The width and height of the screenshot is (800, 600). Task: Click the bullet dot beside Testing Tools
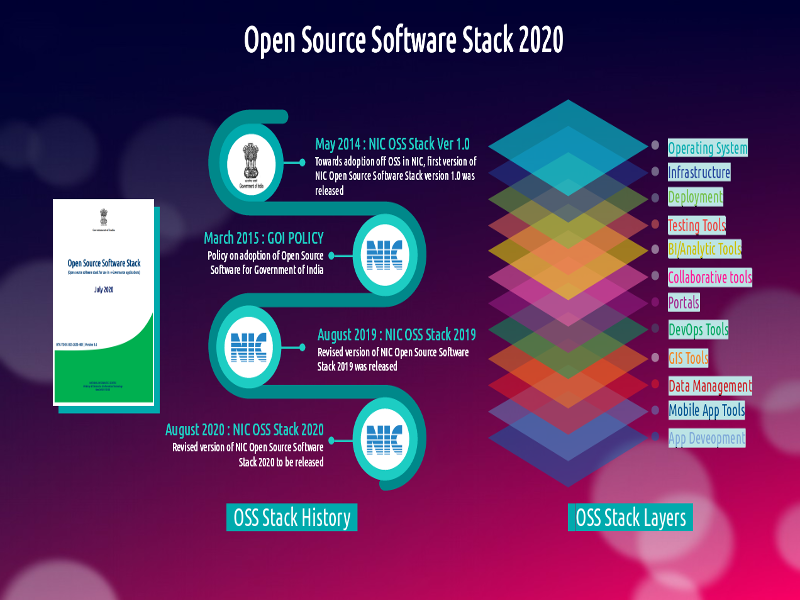[x=655, y=224]
